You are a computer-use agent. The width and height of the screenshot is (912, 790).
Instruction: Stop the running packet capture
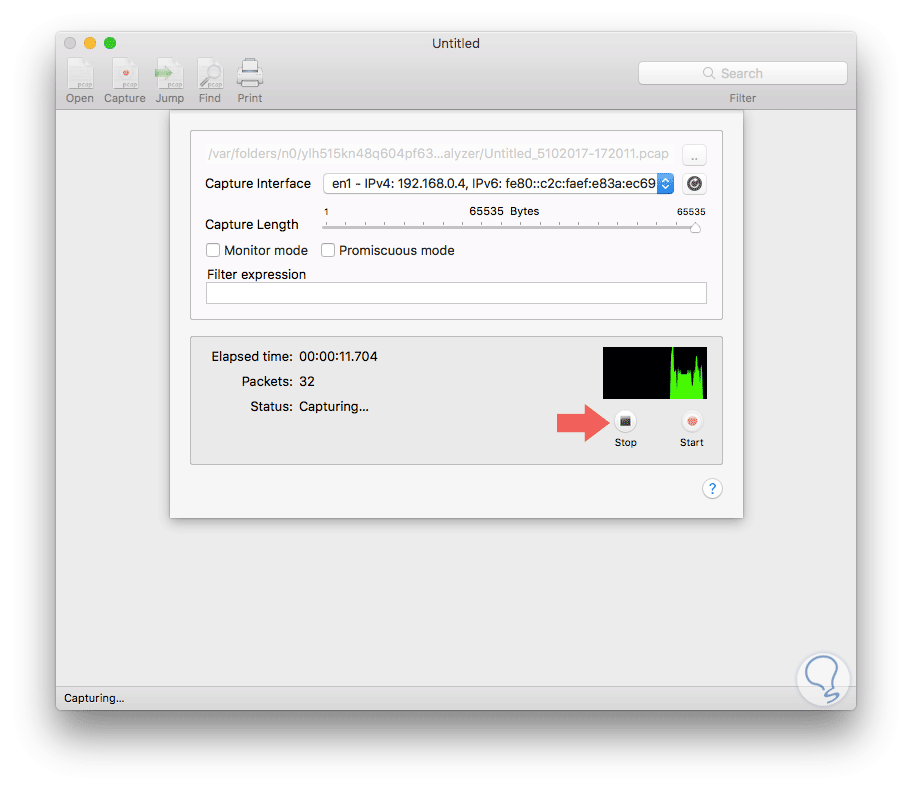[x=625, y=421]
